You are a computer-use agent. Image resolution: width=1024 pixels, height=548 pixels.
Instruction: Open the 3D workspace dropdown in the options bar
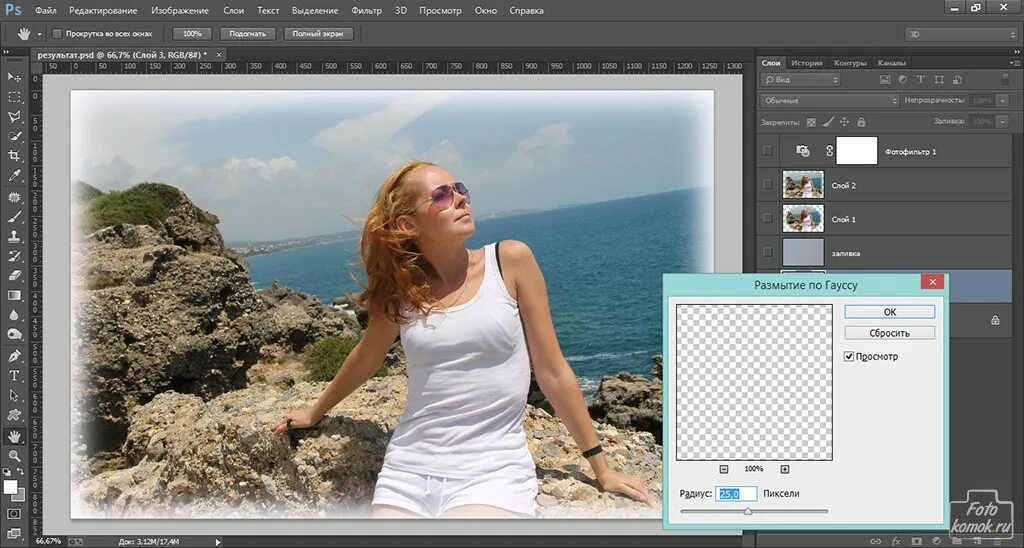point(961,34)
